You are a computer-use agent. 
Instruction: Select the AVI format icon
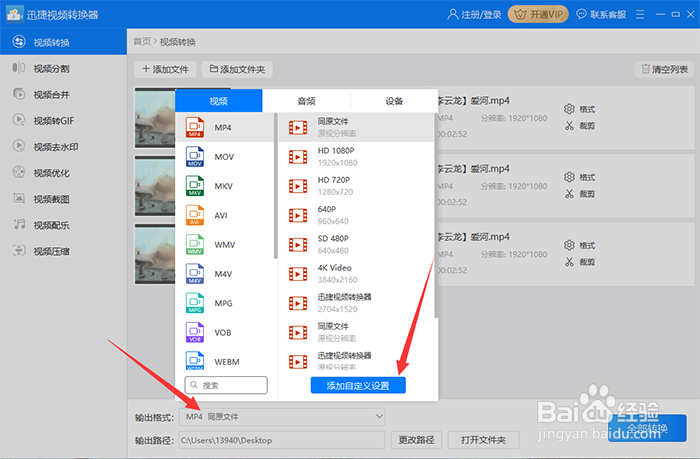pyautogui.click(x=195, y=215)
